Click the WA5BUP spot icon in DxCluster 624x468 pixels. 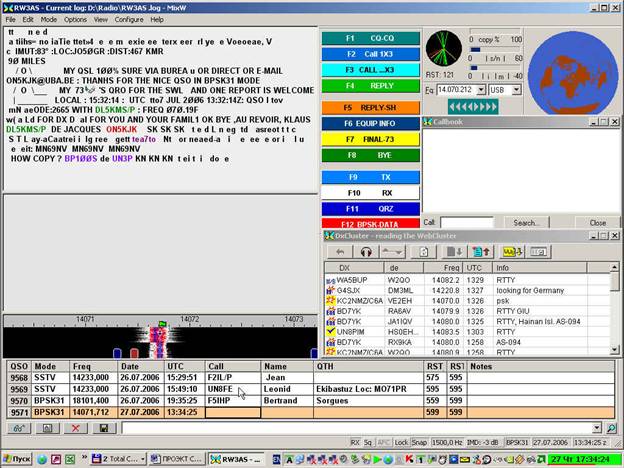click(330, 281)
